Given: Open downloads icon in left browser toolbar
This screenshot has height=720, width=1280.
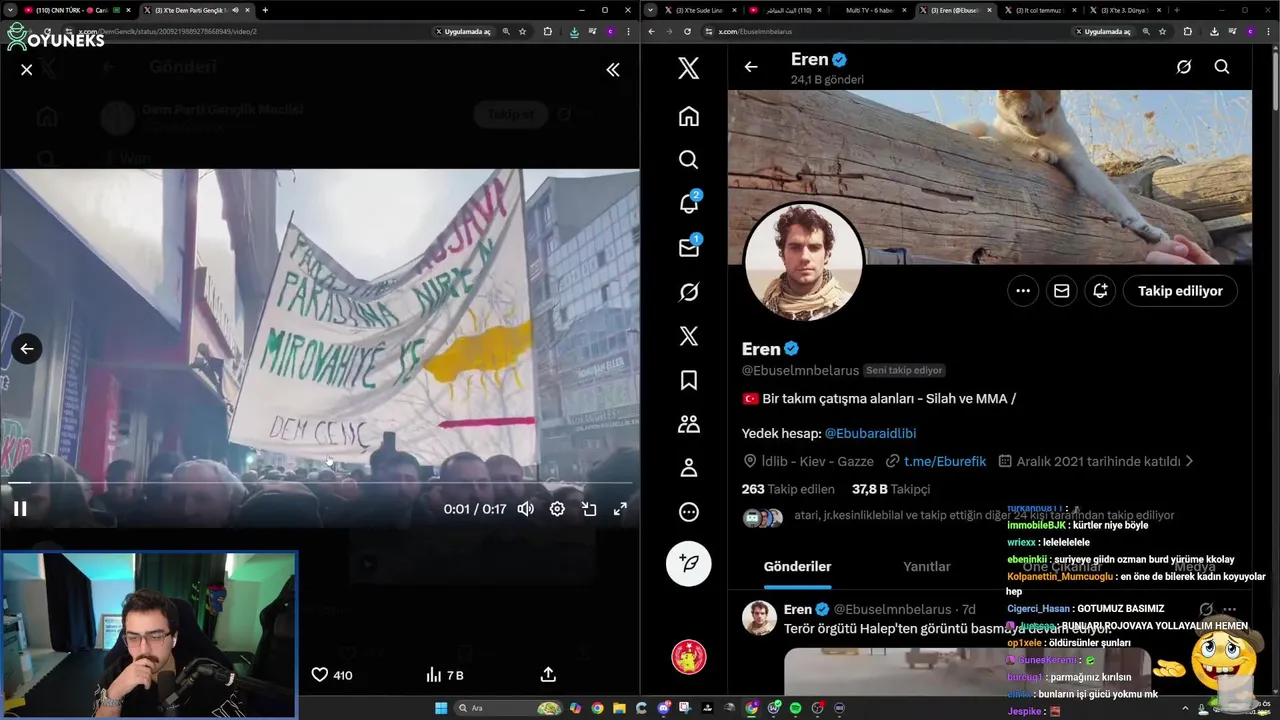Looking at the screenshot, I should (x=573, y=31).
